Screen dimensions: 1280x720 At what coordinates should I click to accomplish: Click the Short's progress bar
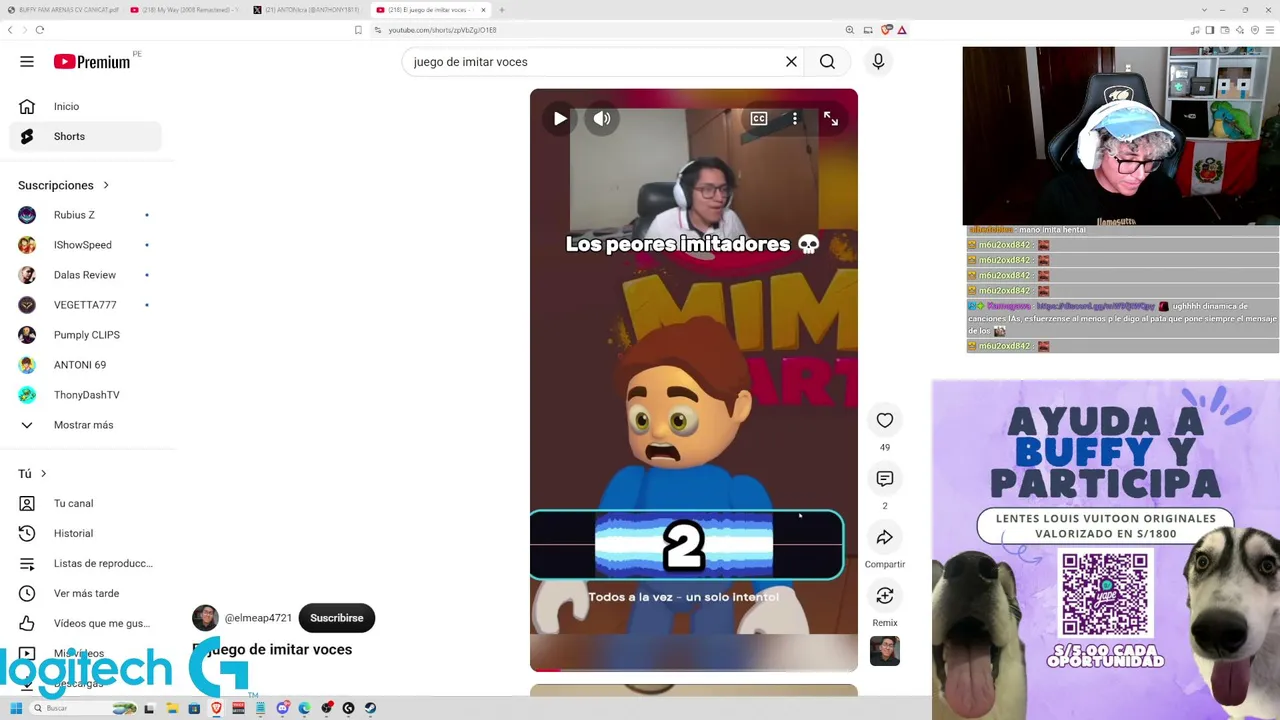pyautogui.click(x=694, y=669)
